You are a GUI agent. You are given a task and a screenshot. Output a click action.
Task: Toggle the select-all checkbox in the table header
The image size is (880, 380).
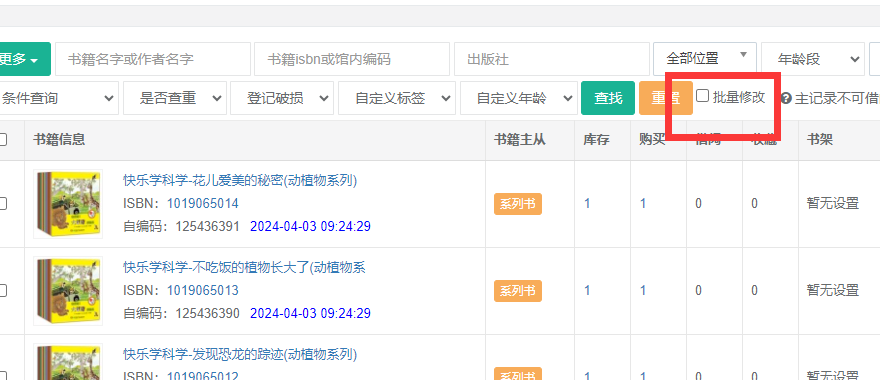(x=2, y=139)
